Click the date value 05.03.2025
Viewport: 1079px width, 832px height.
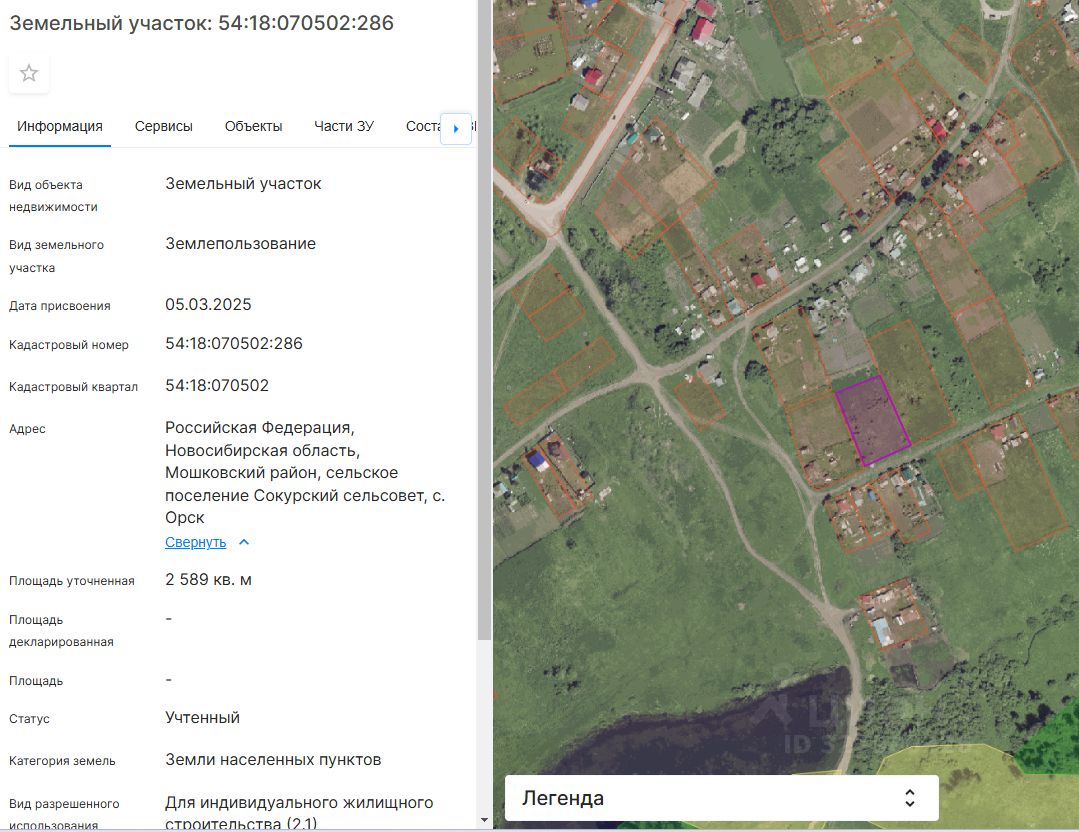(x=209, y=304)
